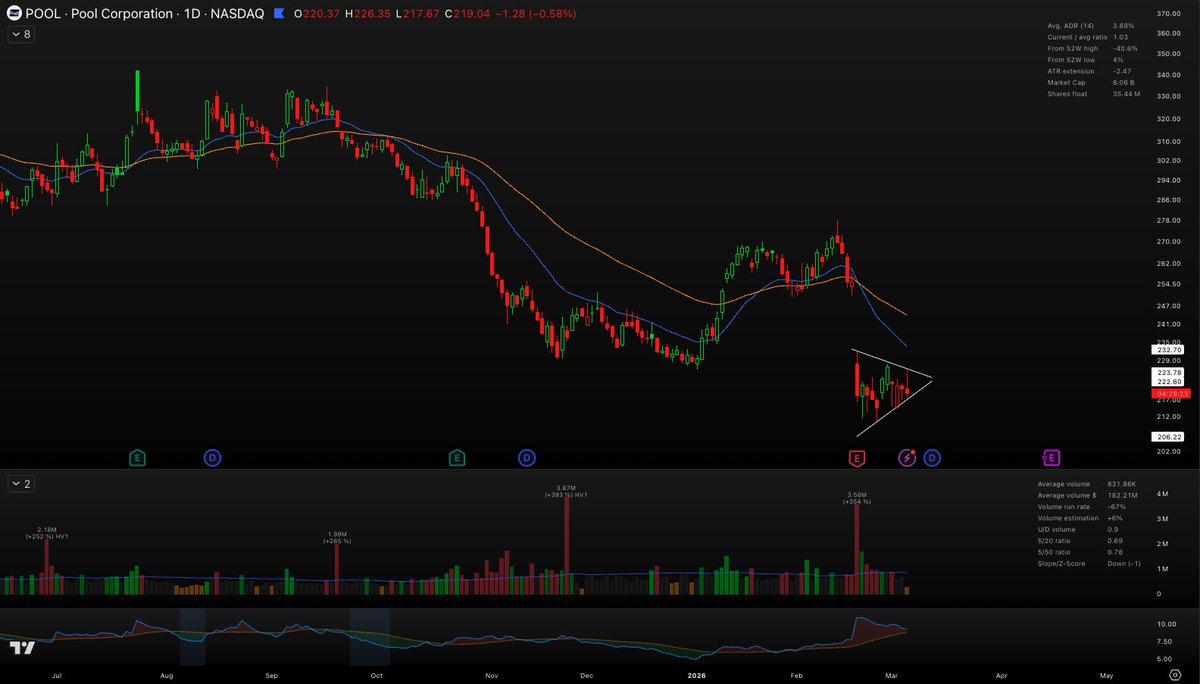Click the lightning bolt event icon near March
The height and width of the screenshot is (684, 1200).
coord(908,457)
